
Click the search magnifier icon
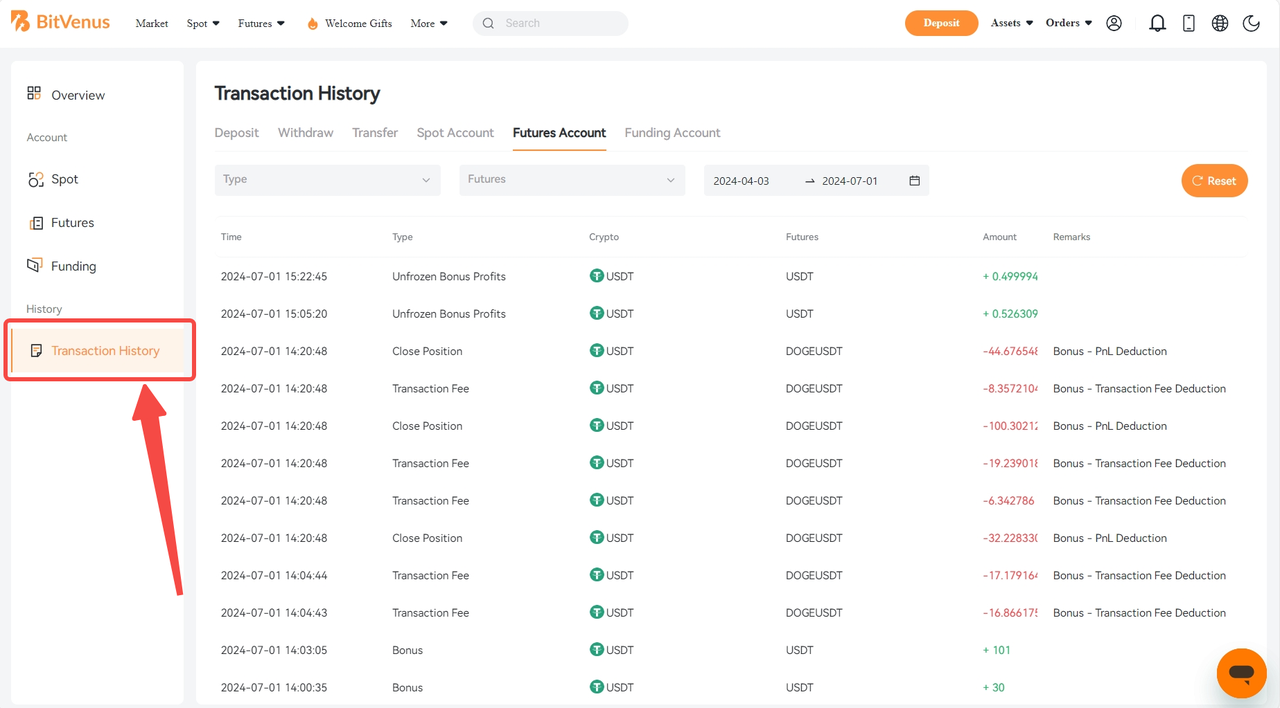[488, 23]
